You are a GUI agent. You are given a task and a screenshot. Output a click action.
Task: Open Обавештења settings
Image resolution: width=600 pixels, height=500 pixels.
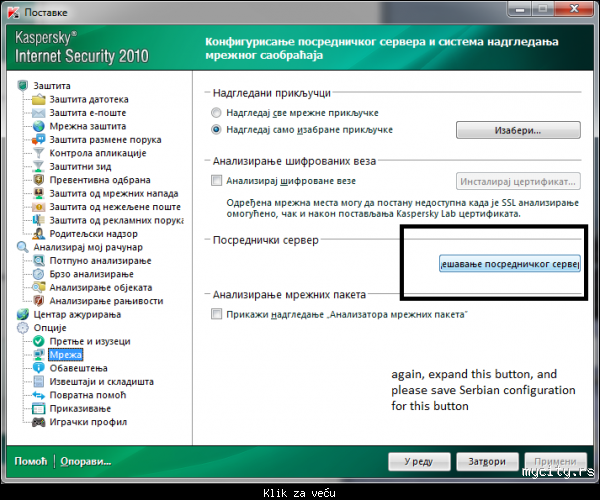(x=78, y=368)
